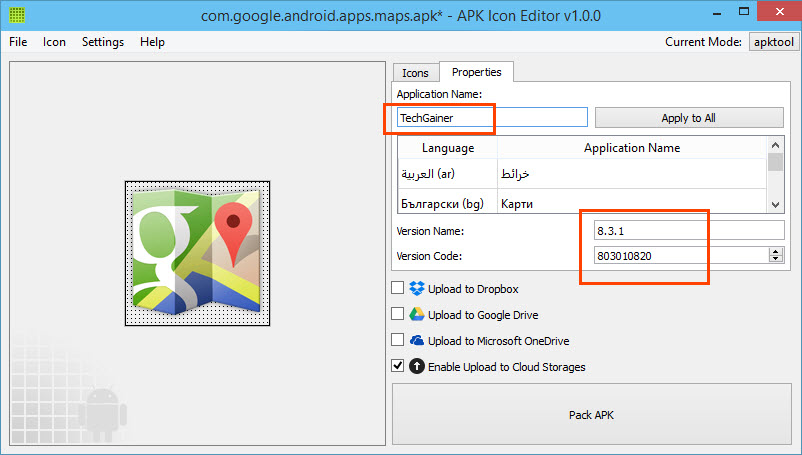Increase Version Code with the up arrow
802x455 pixels.
pyautogui.click(x=776, y=252)
